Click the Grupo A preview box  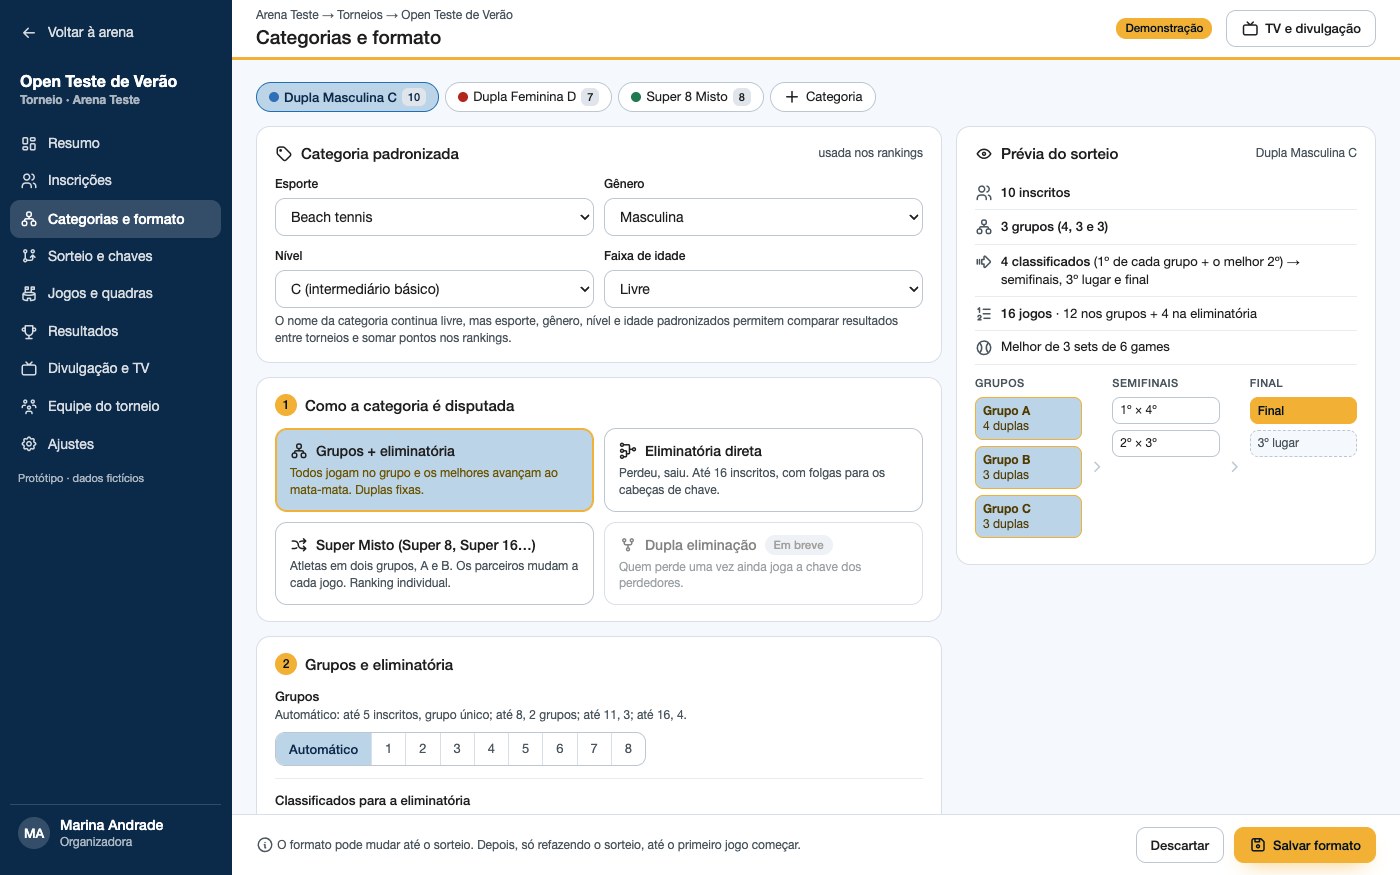(1028, 418)
